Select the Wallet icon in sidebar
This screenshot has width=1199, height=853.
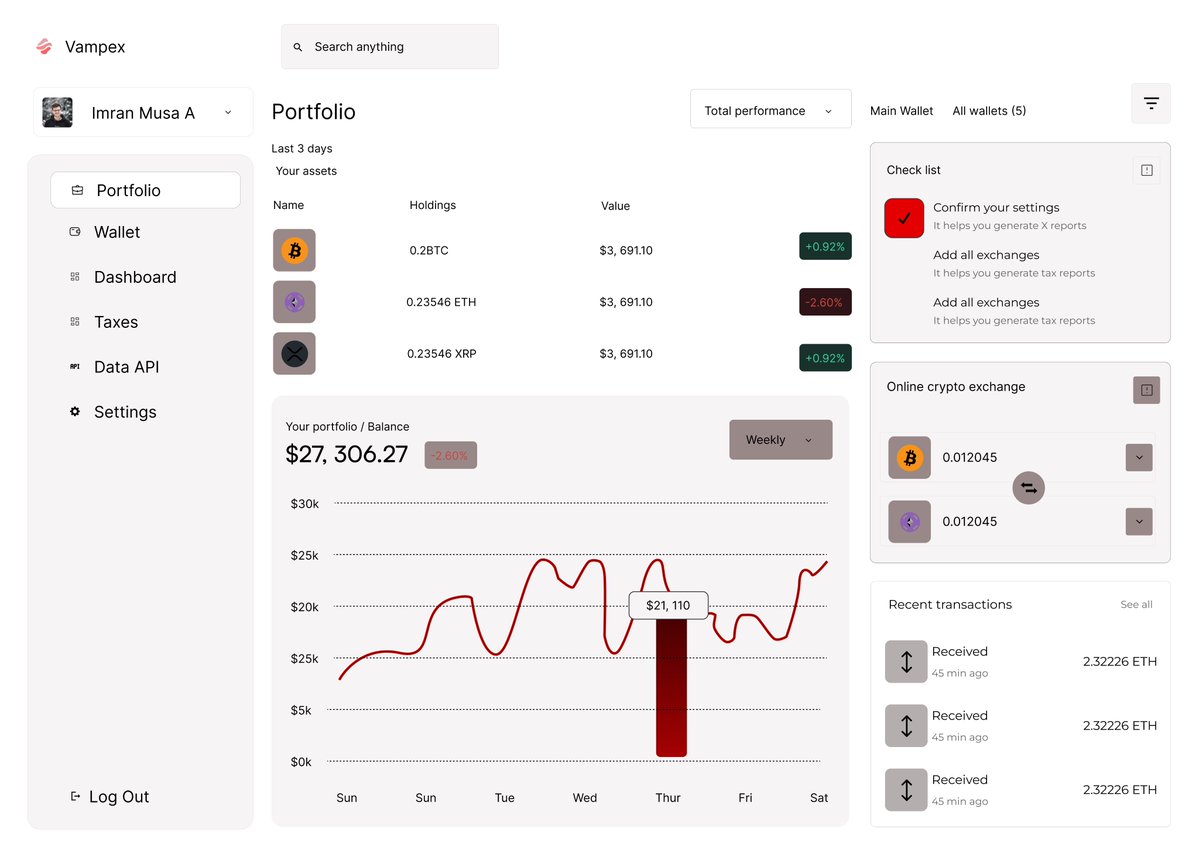(x=75, y=231)
